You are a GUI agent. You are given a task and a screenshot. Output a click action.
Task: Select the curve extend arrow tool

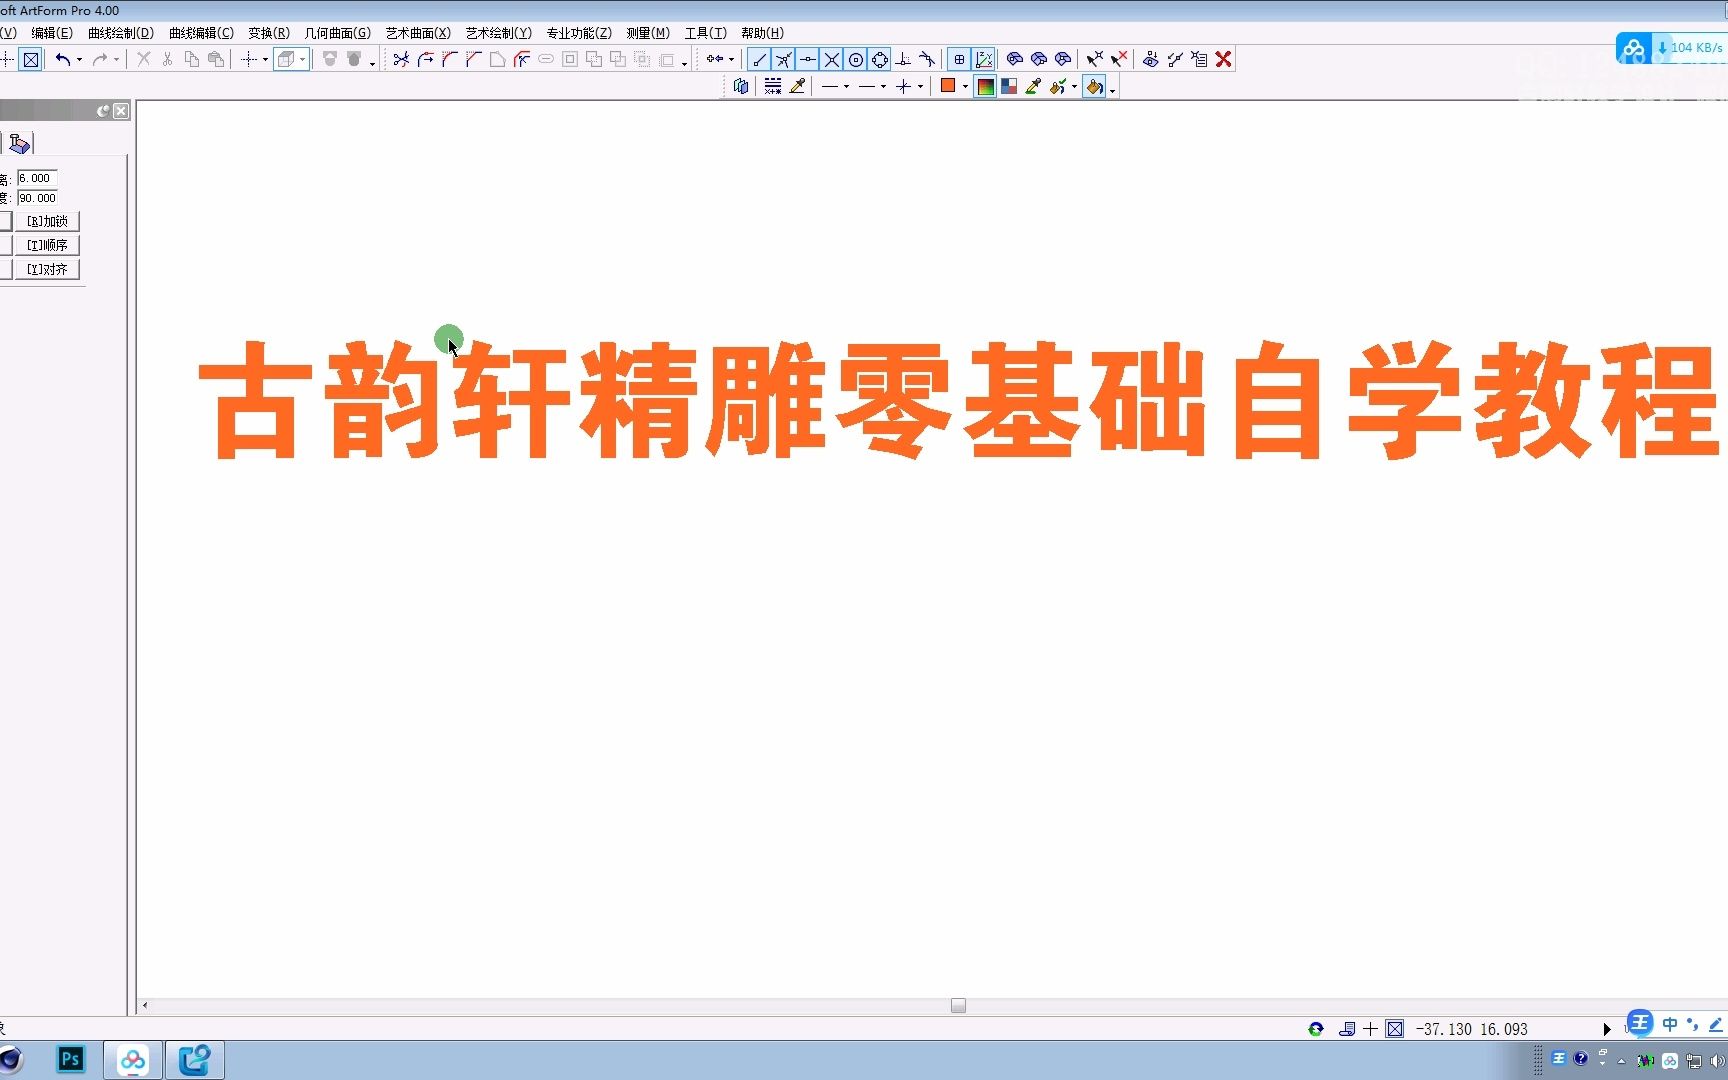tap(425, 59)
